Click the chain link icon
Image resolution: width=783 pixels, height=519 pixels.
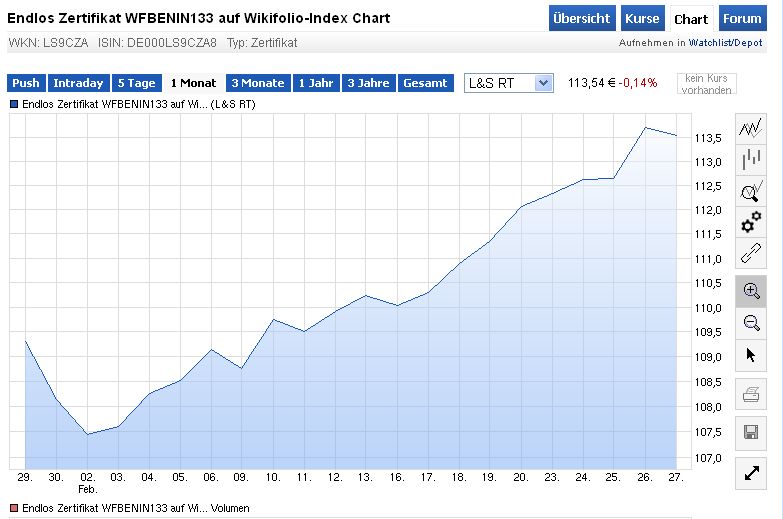point(751,253)
